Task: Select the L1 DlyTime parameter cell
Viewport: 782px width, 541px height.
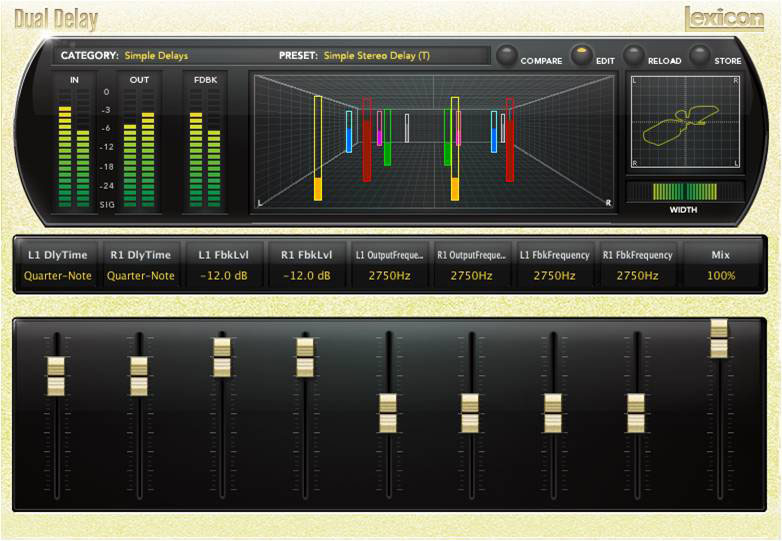Action: pos(58,265)
